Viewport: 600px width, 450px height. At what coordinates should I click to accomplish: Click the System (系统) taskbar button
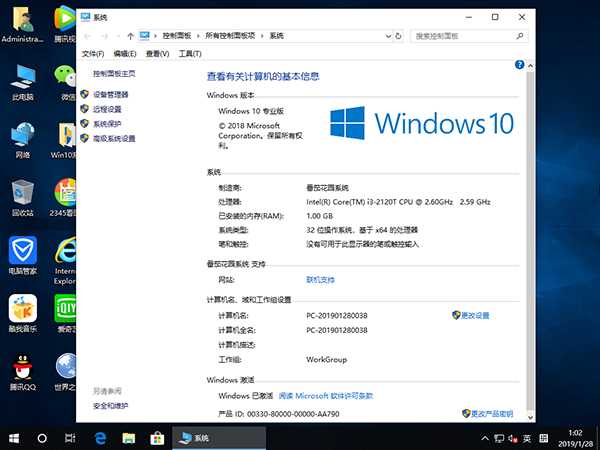tap(219, 438)
